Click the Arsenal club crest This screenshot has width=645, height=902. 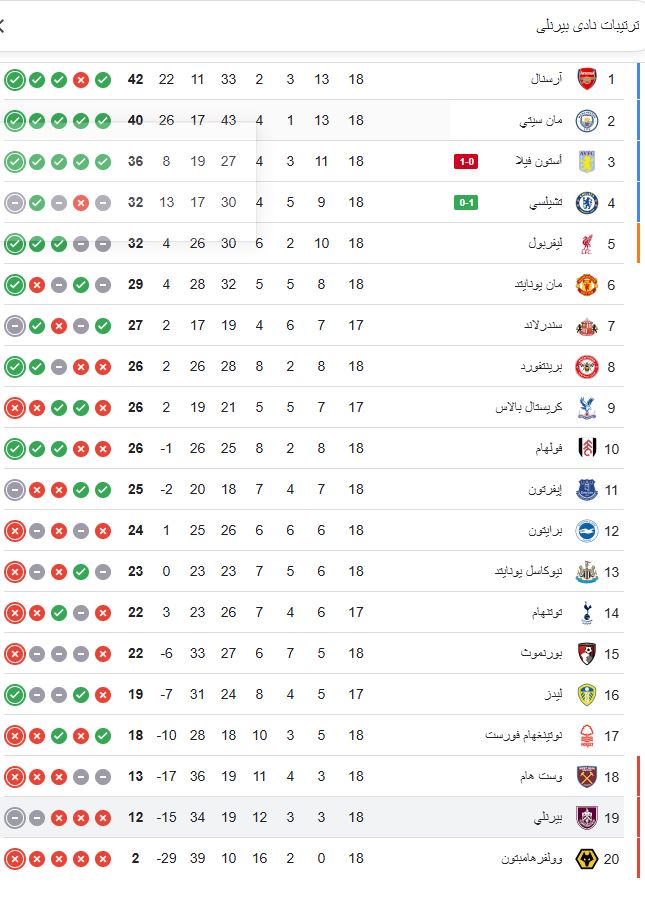tap(587, 79)
